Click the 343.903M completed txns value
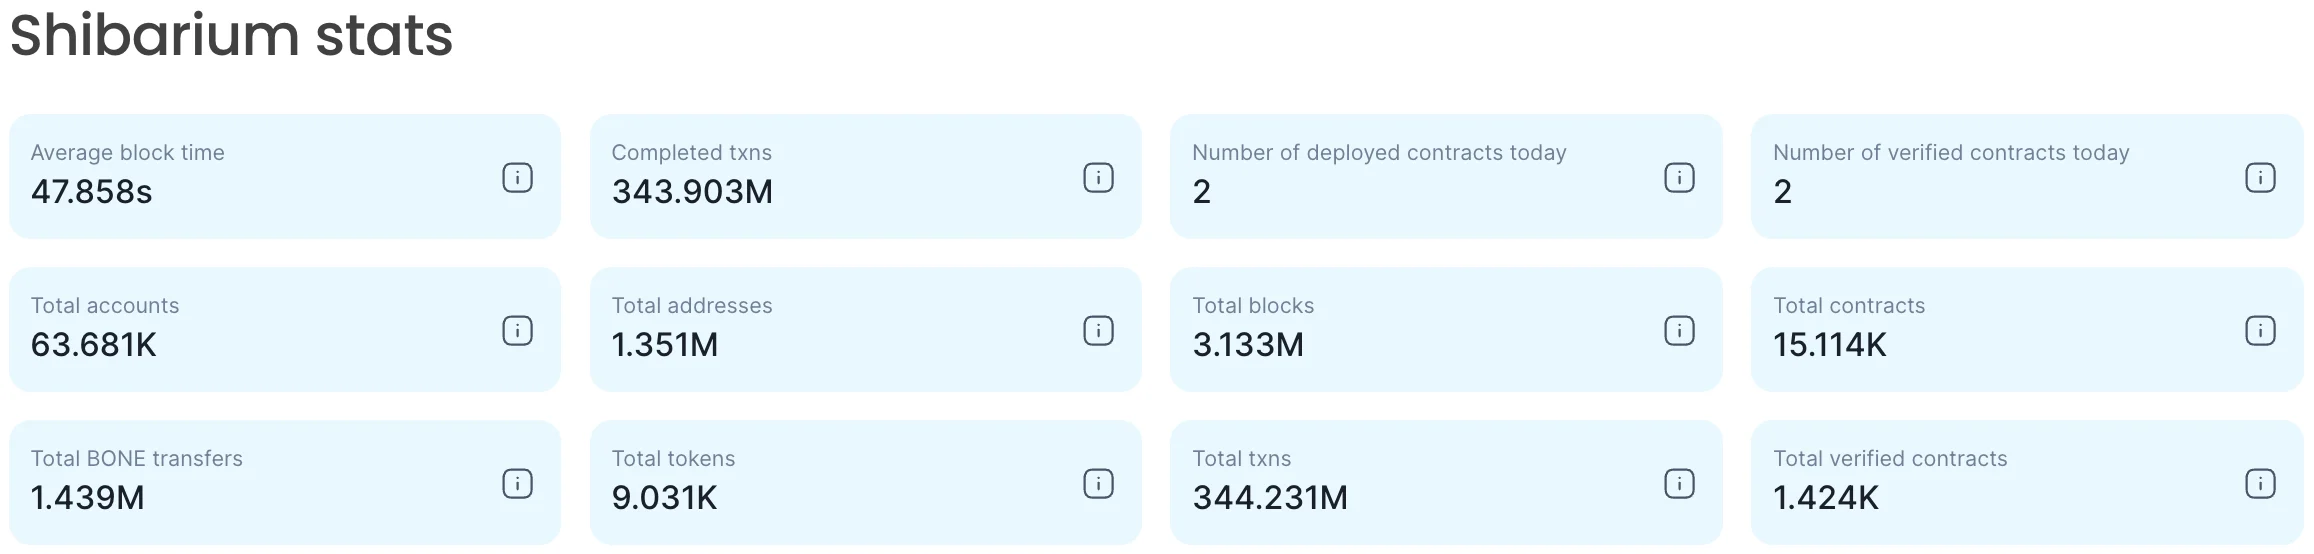Image resolution: width=2314 pixels, height=554 pixels. tap(692, 192)
